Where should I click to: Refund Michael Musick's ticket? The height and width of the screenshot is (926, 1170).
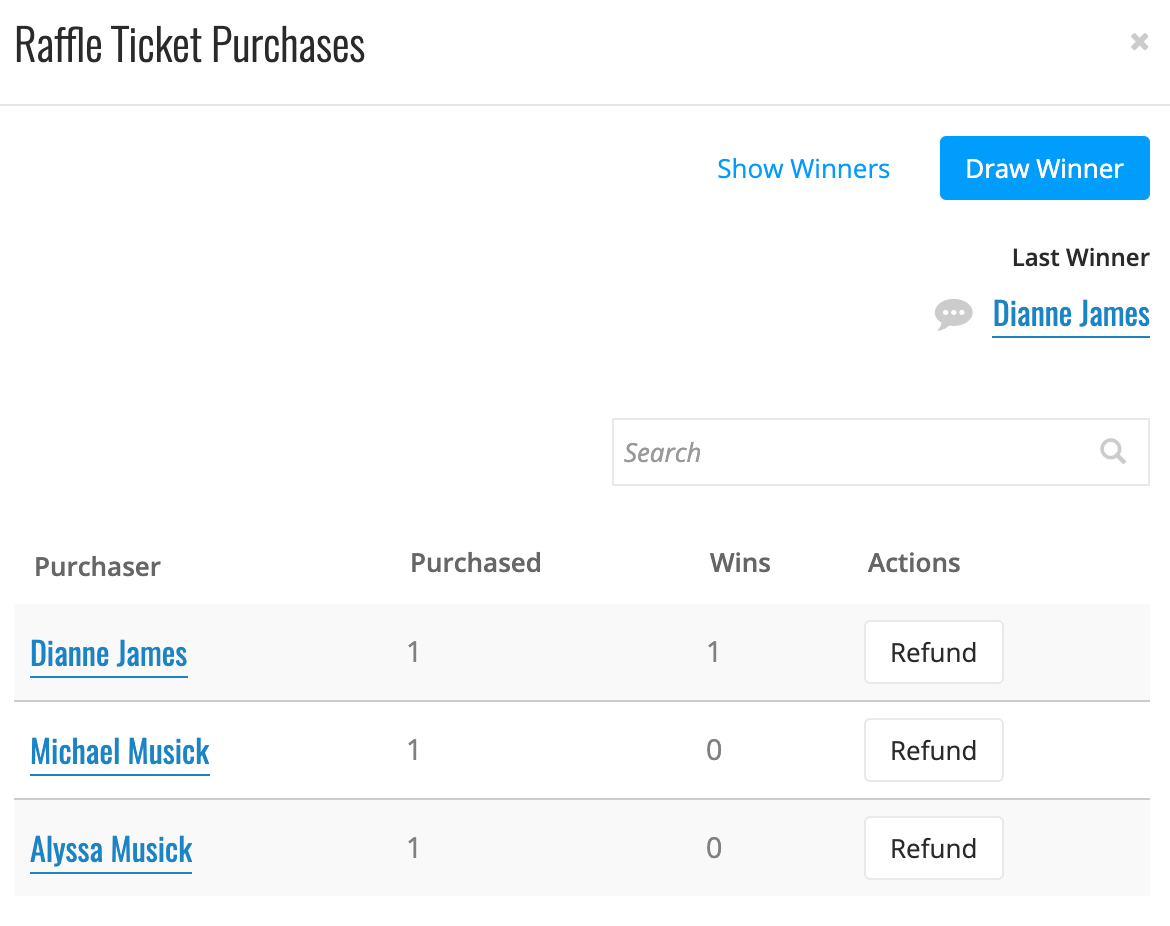pyautogui.click(x=933, y=750)
